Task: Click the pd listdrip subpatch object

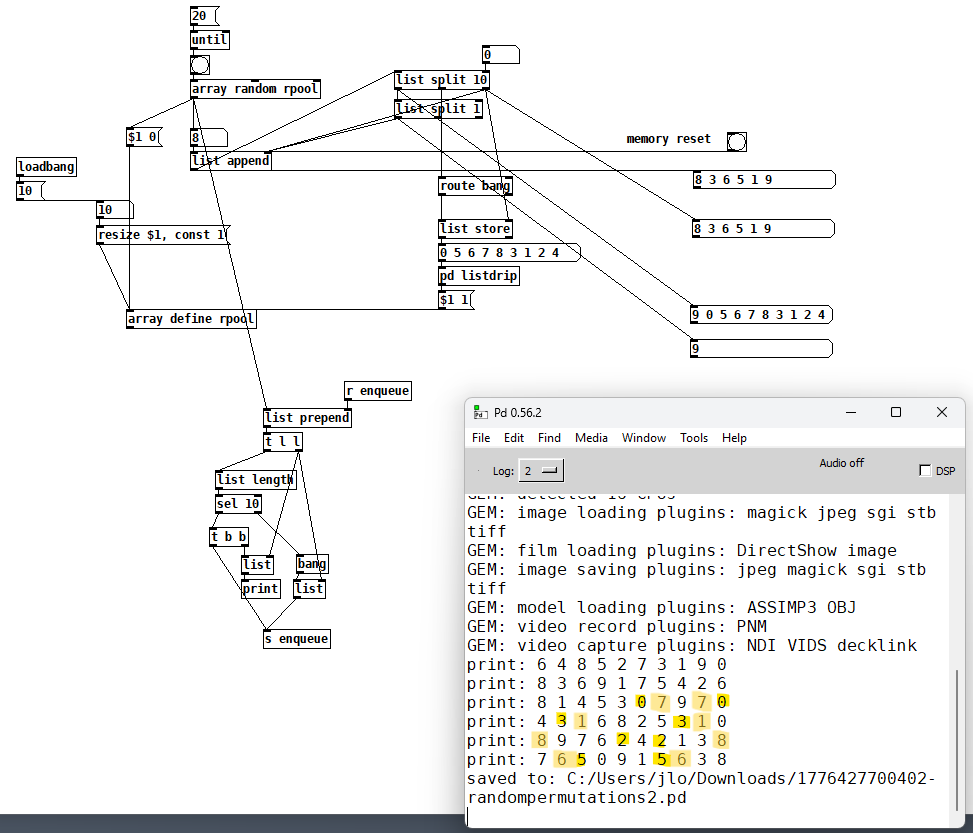Action: (479, 275)
